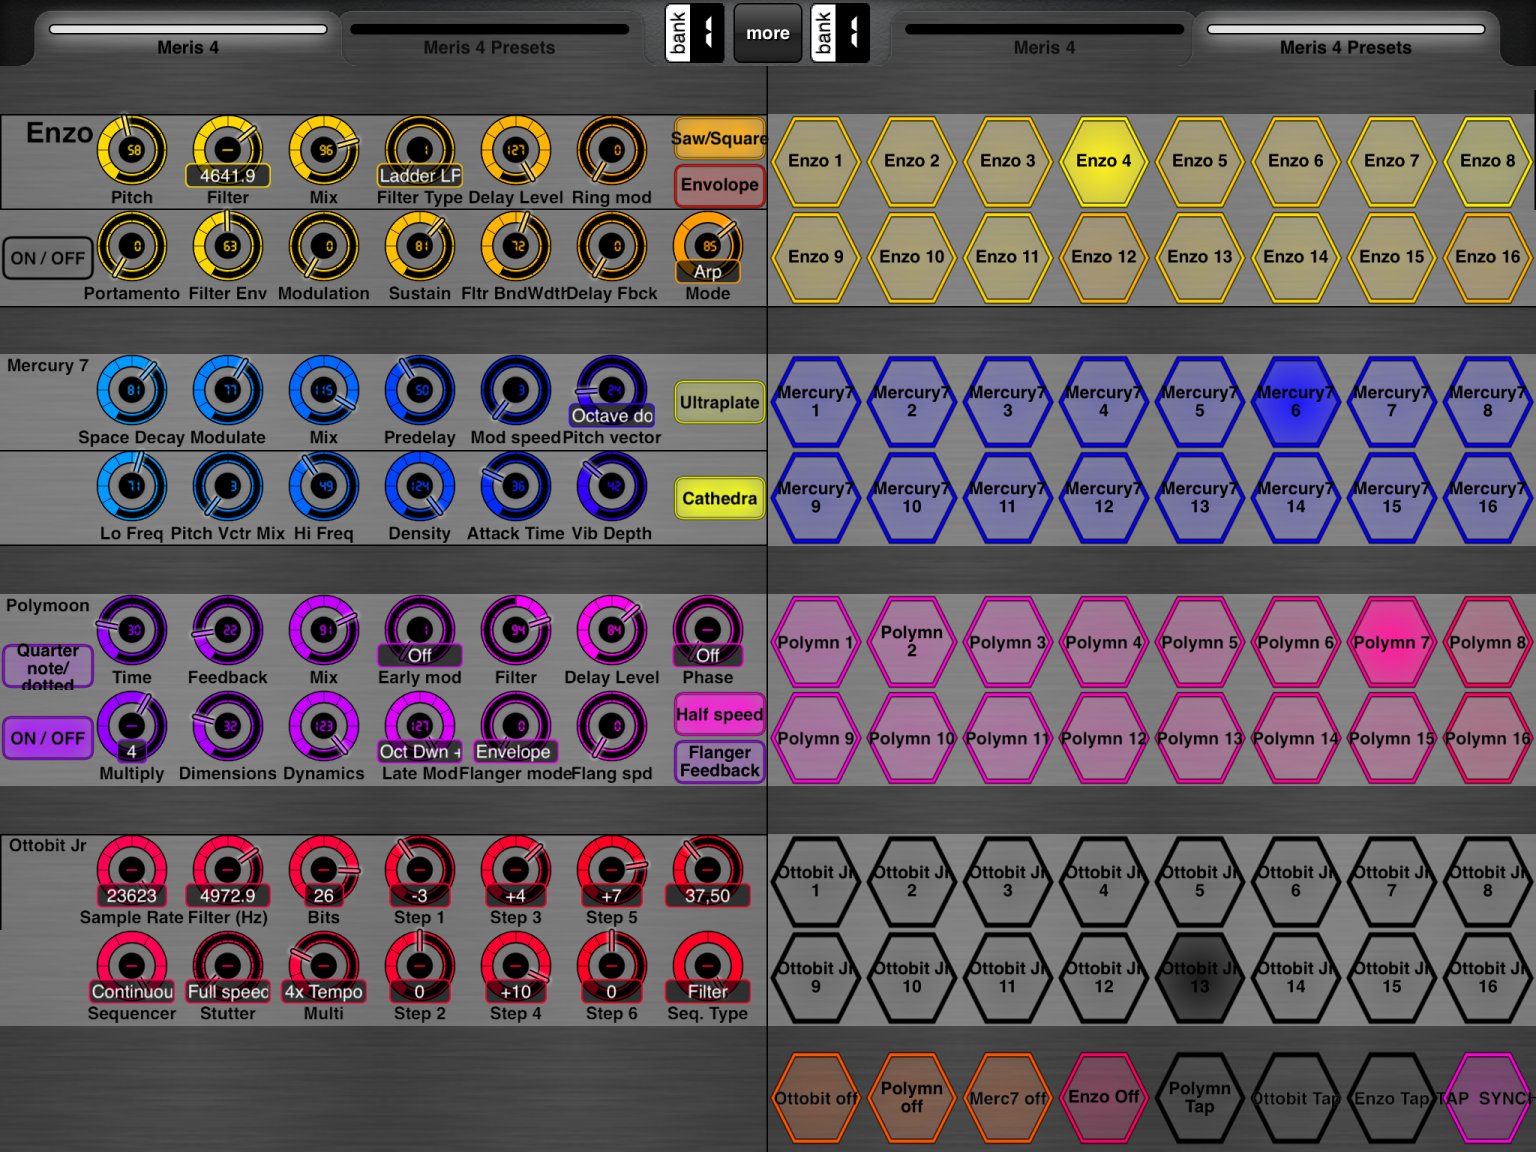Select the Enzo 1 preset hexagon
This screenshot has width=1536, height=1152.
[x=815, y=161]
